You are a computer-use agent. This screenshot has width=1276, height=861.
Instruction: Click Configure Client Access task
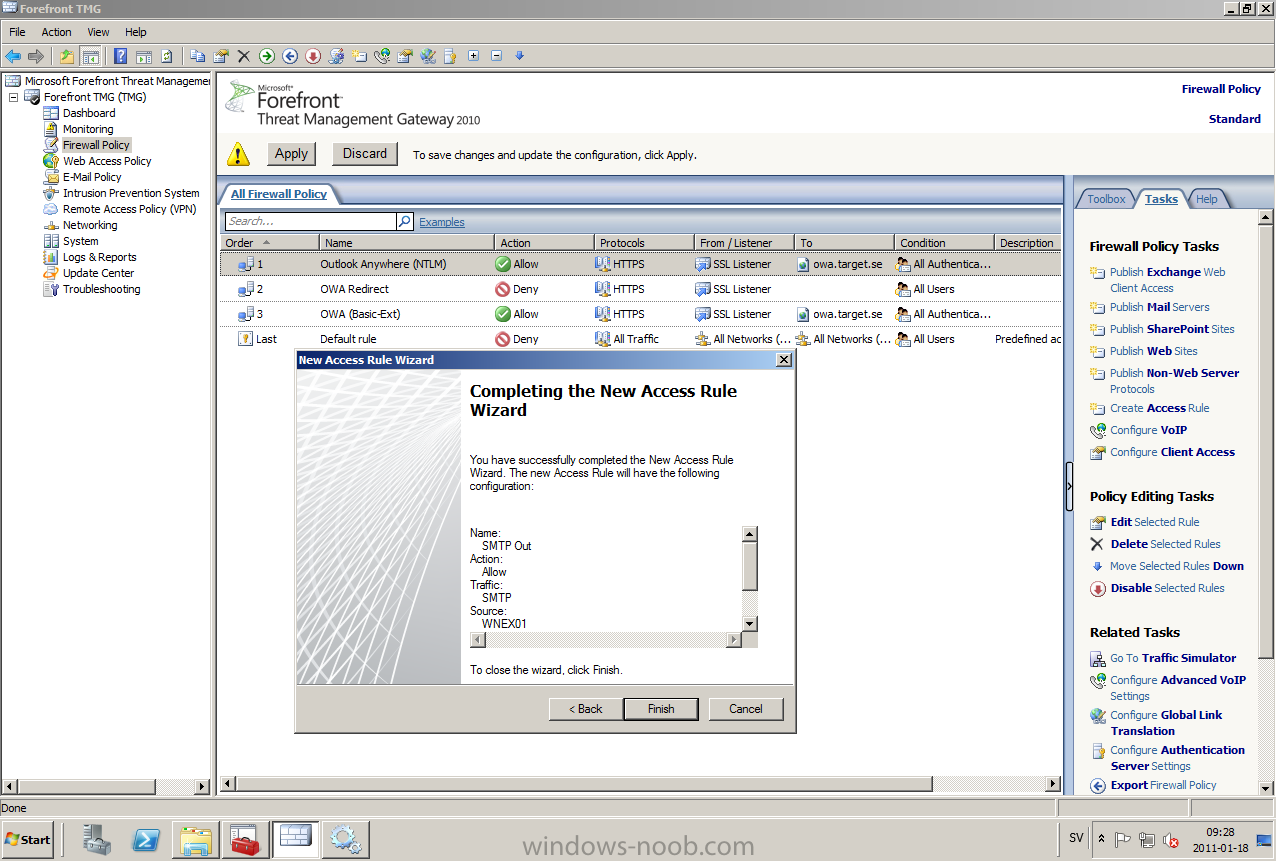pos(1172,452)
